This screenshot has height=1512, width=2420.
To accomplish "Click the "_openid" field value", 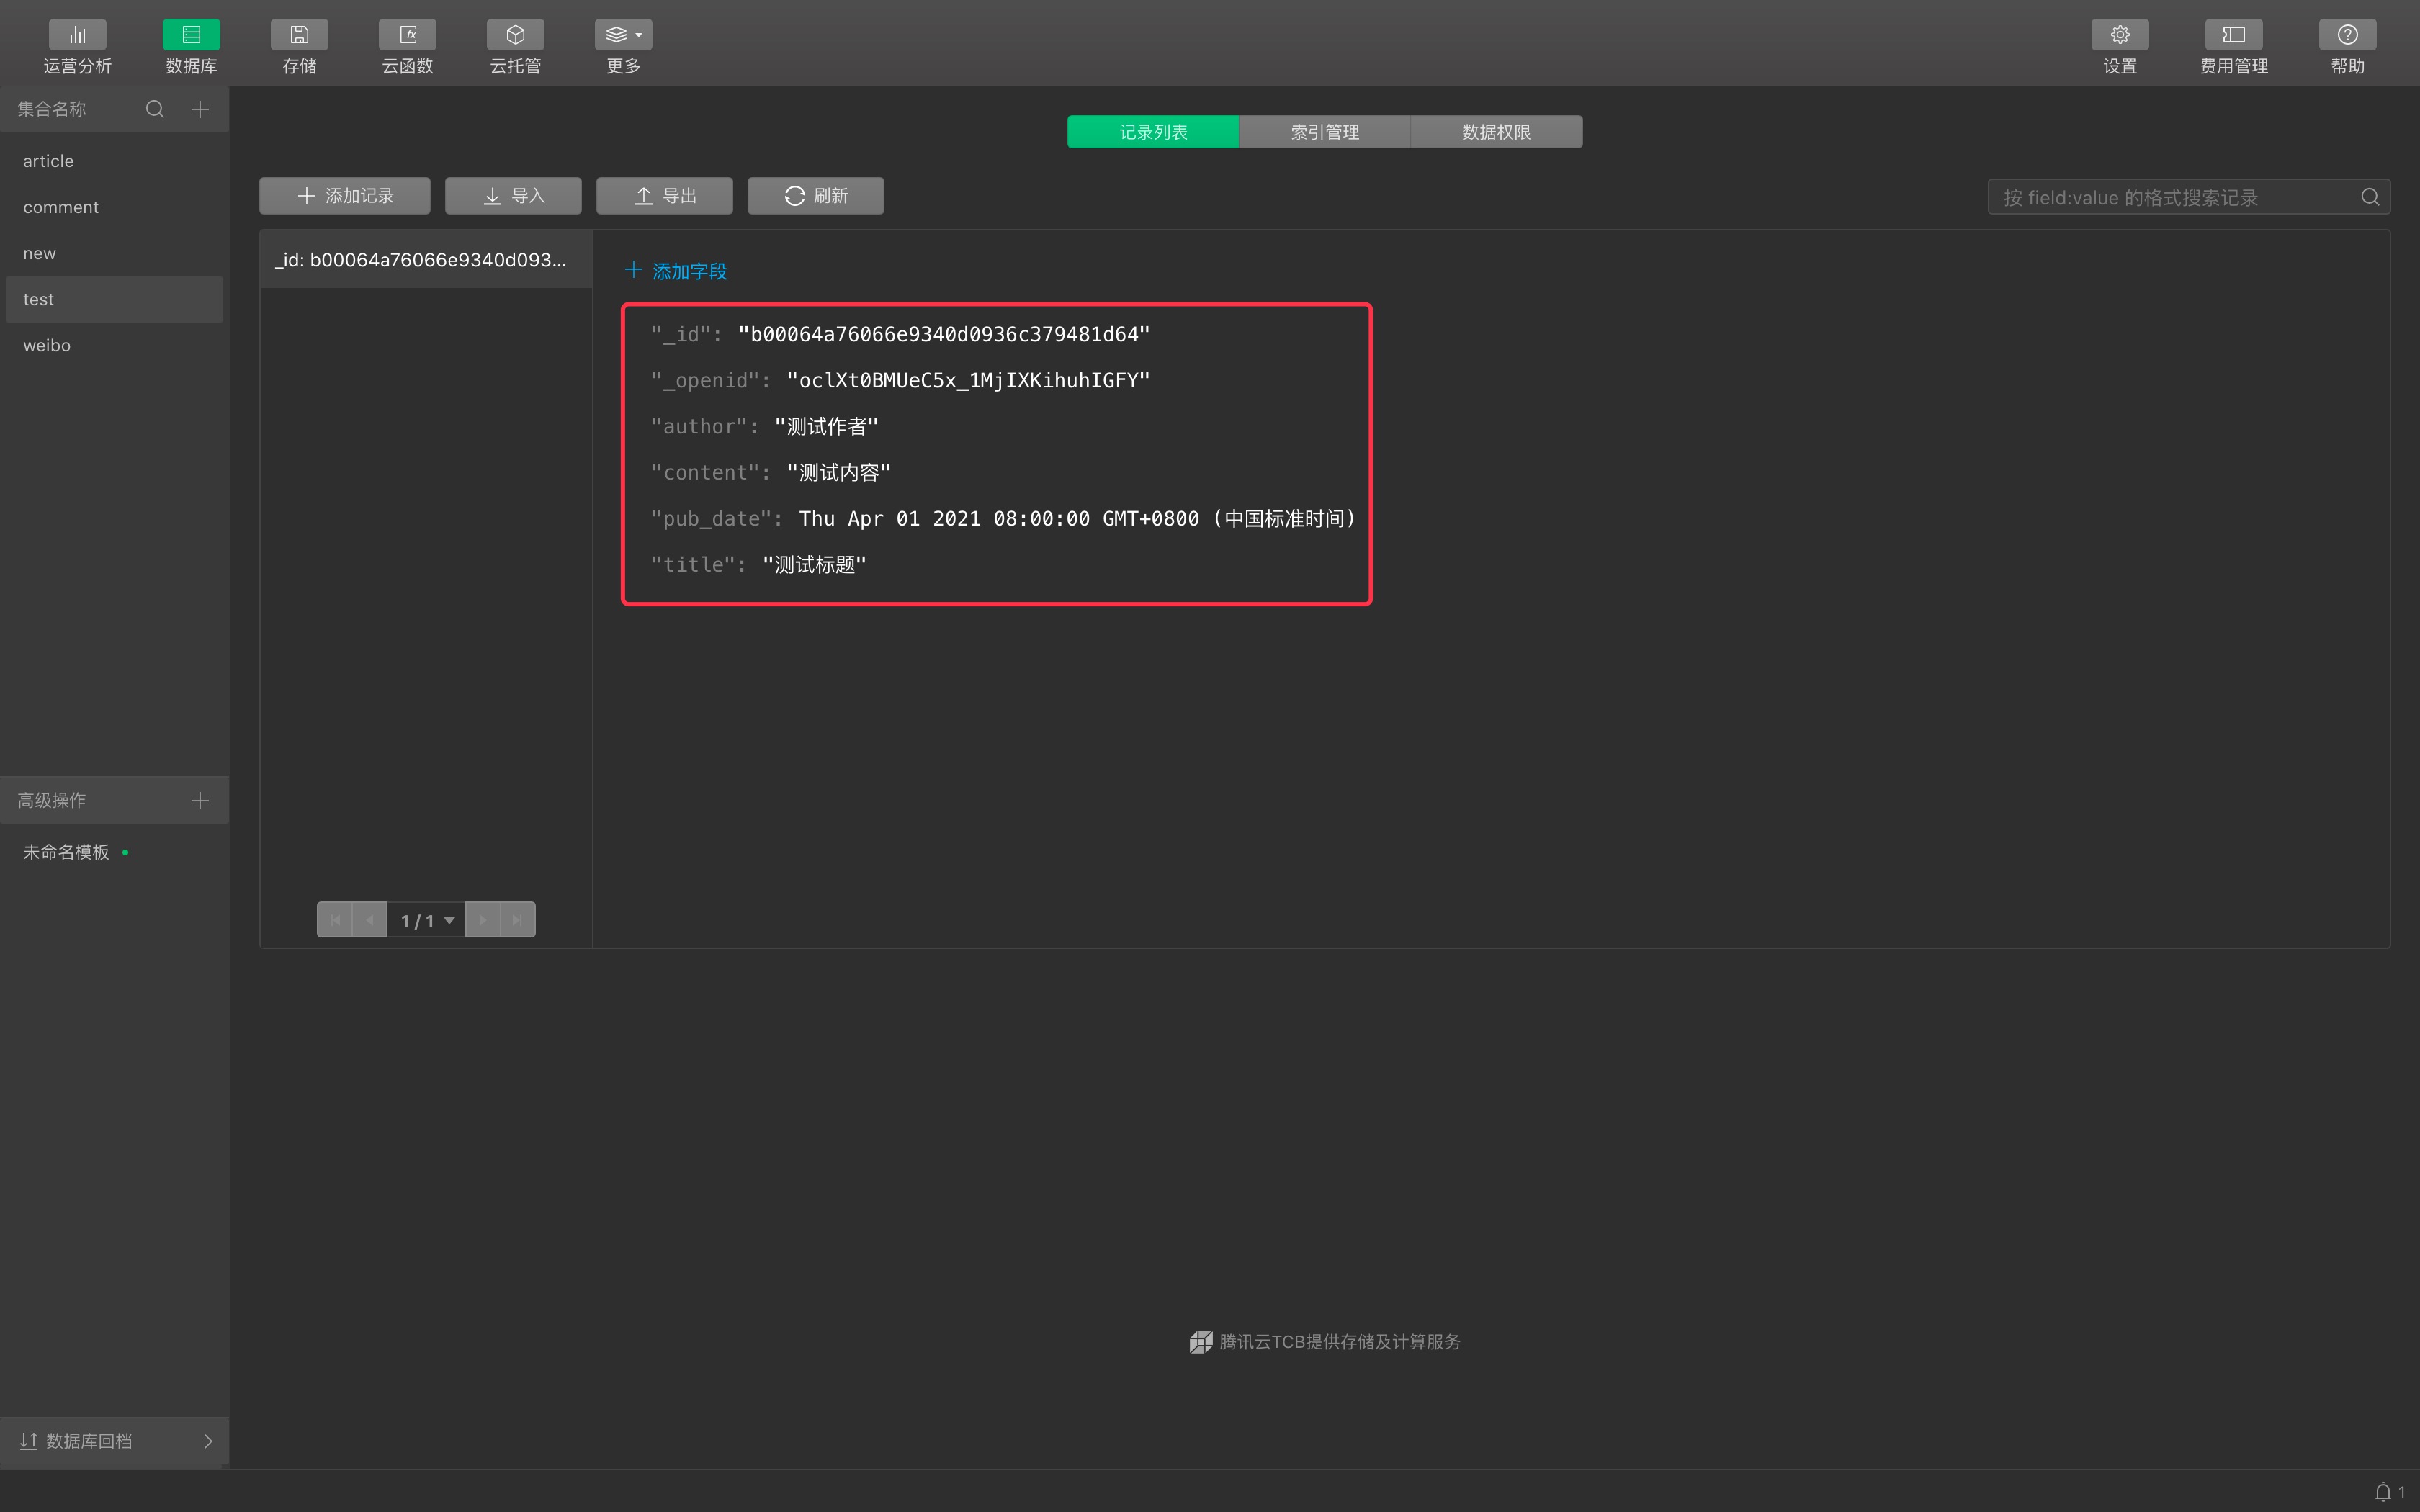I will pos(968,380).
